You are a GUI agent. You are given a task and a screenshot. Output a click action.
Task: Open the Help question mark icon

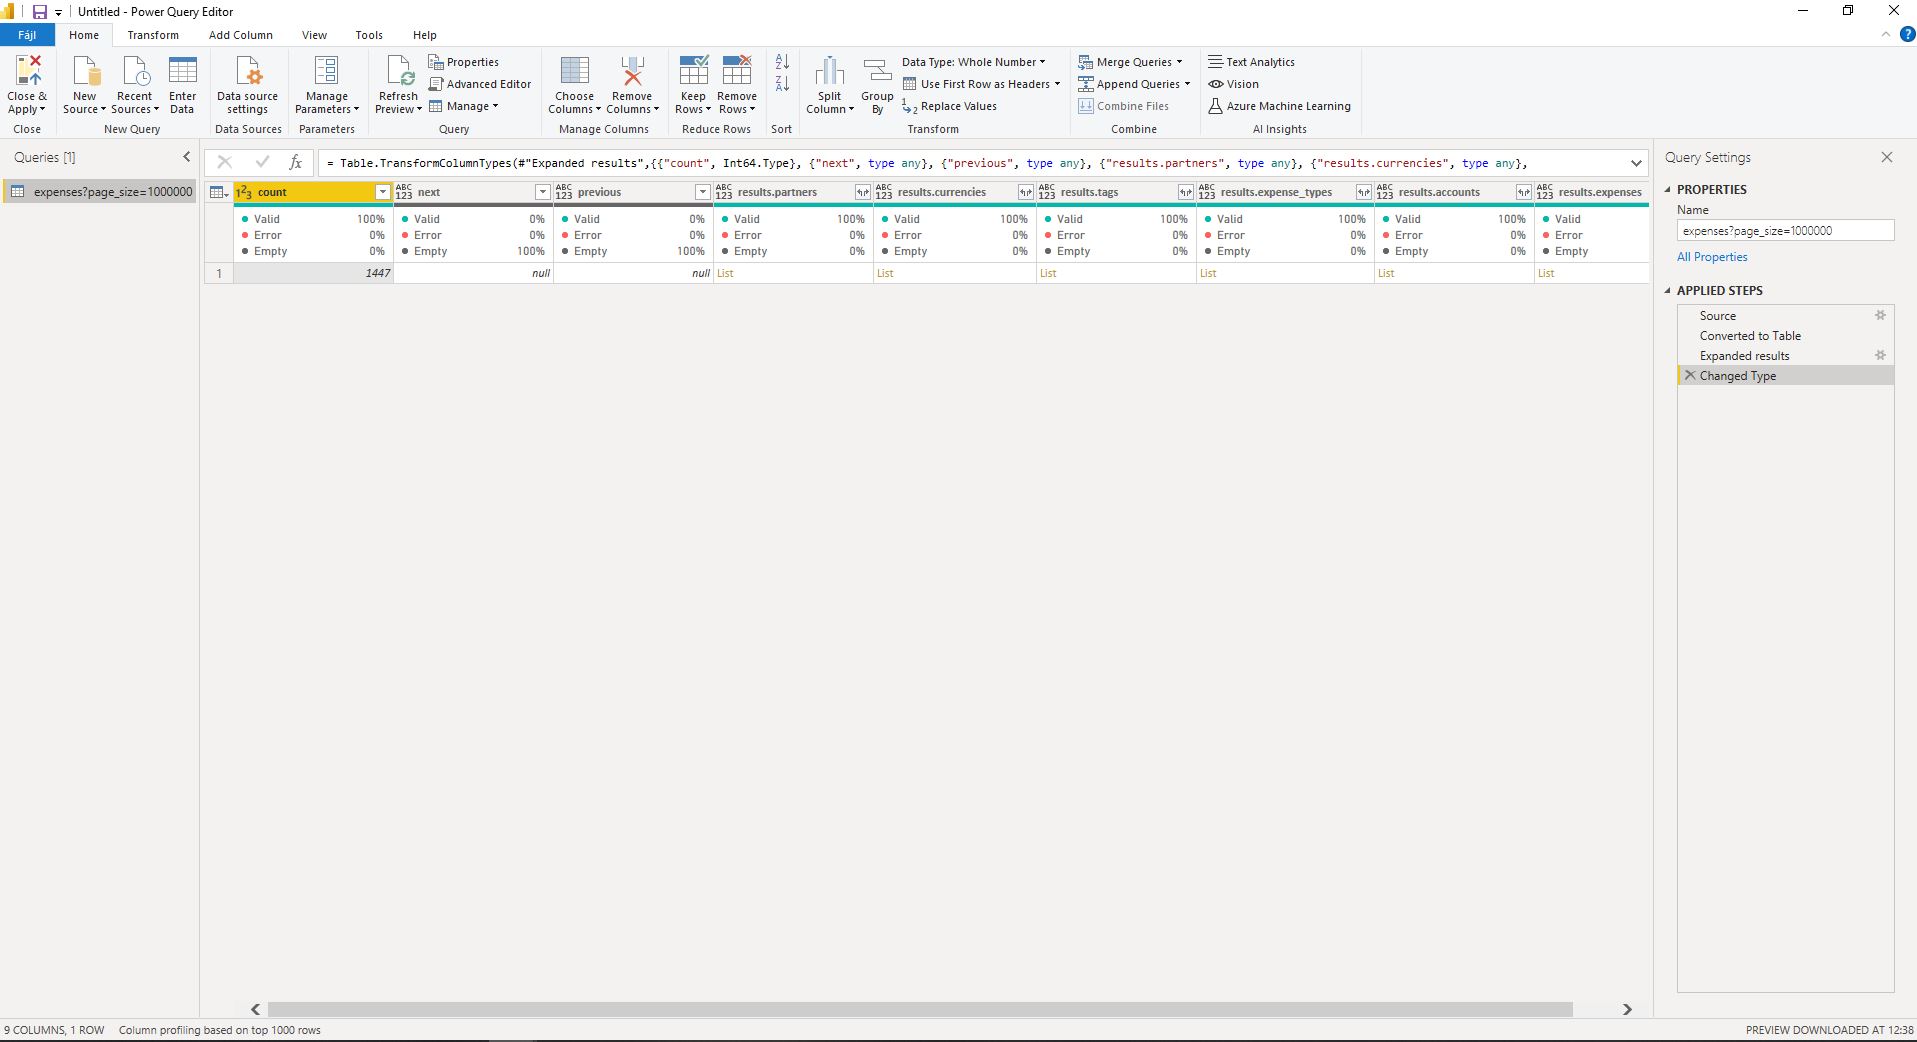1907,34
